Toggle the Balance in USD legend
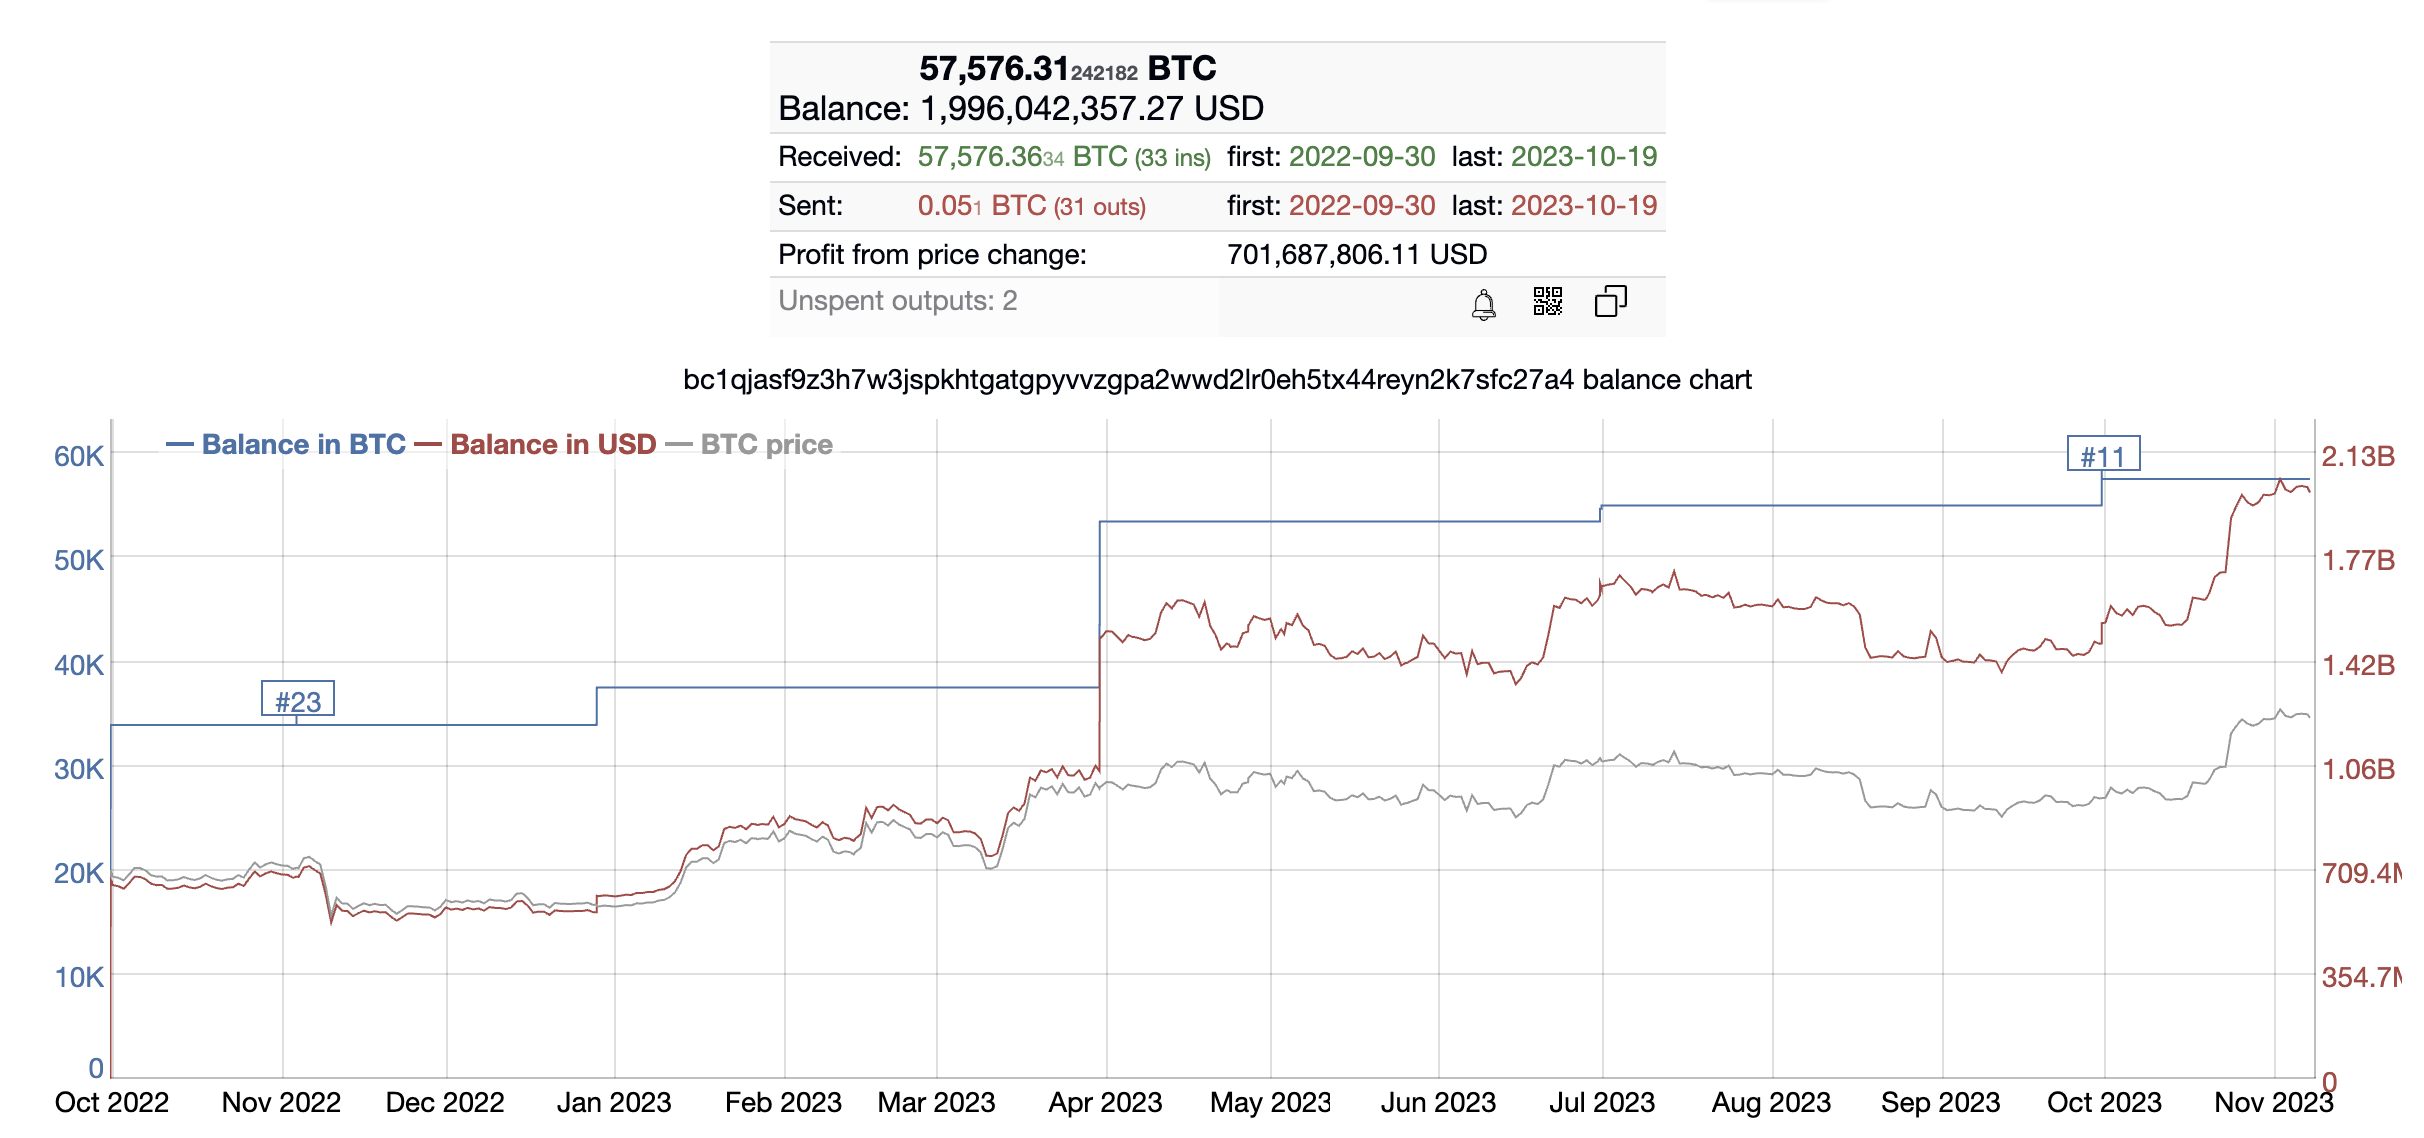 pos(535,444)
